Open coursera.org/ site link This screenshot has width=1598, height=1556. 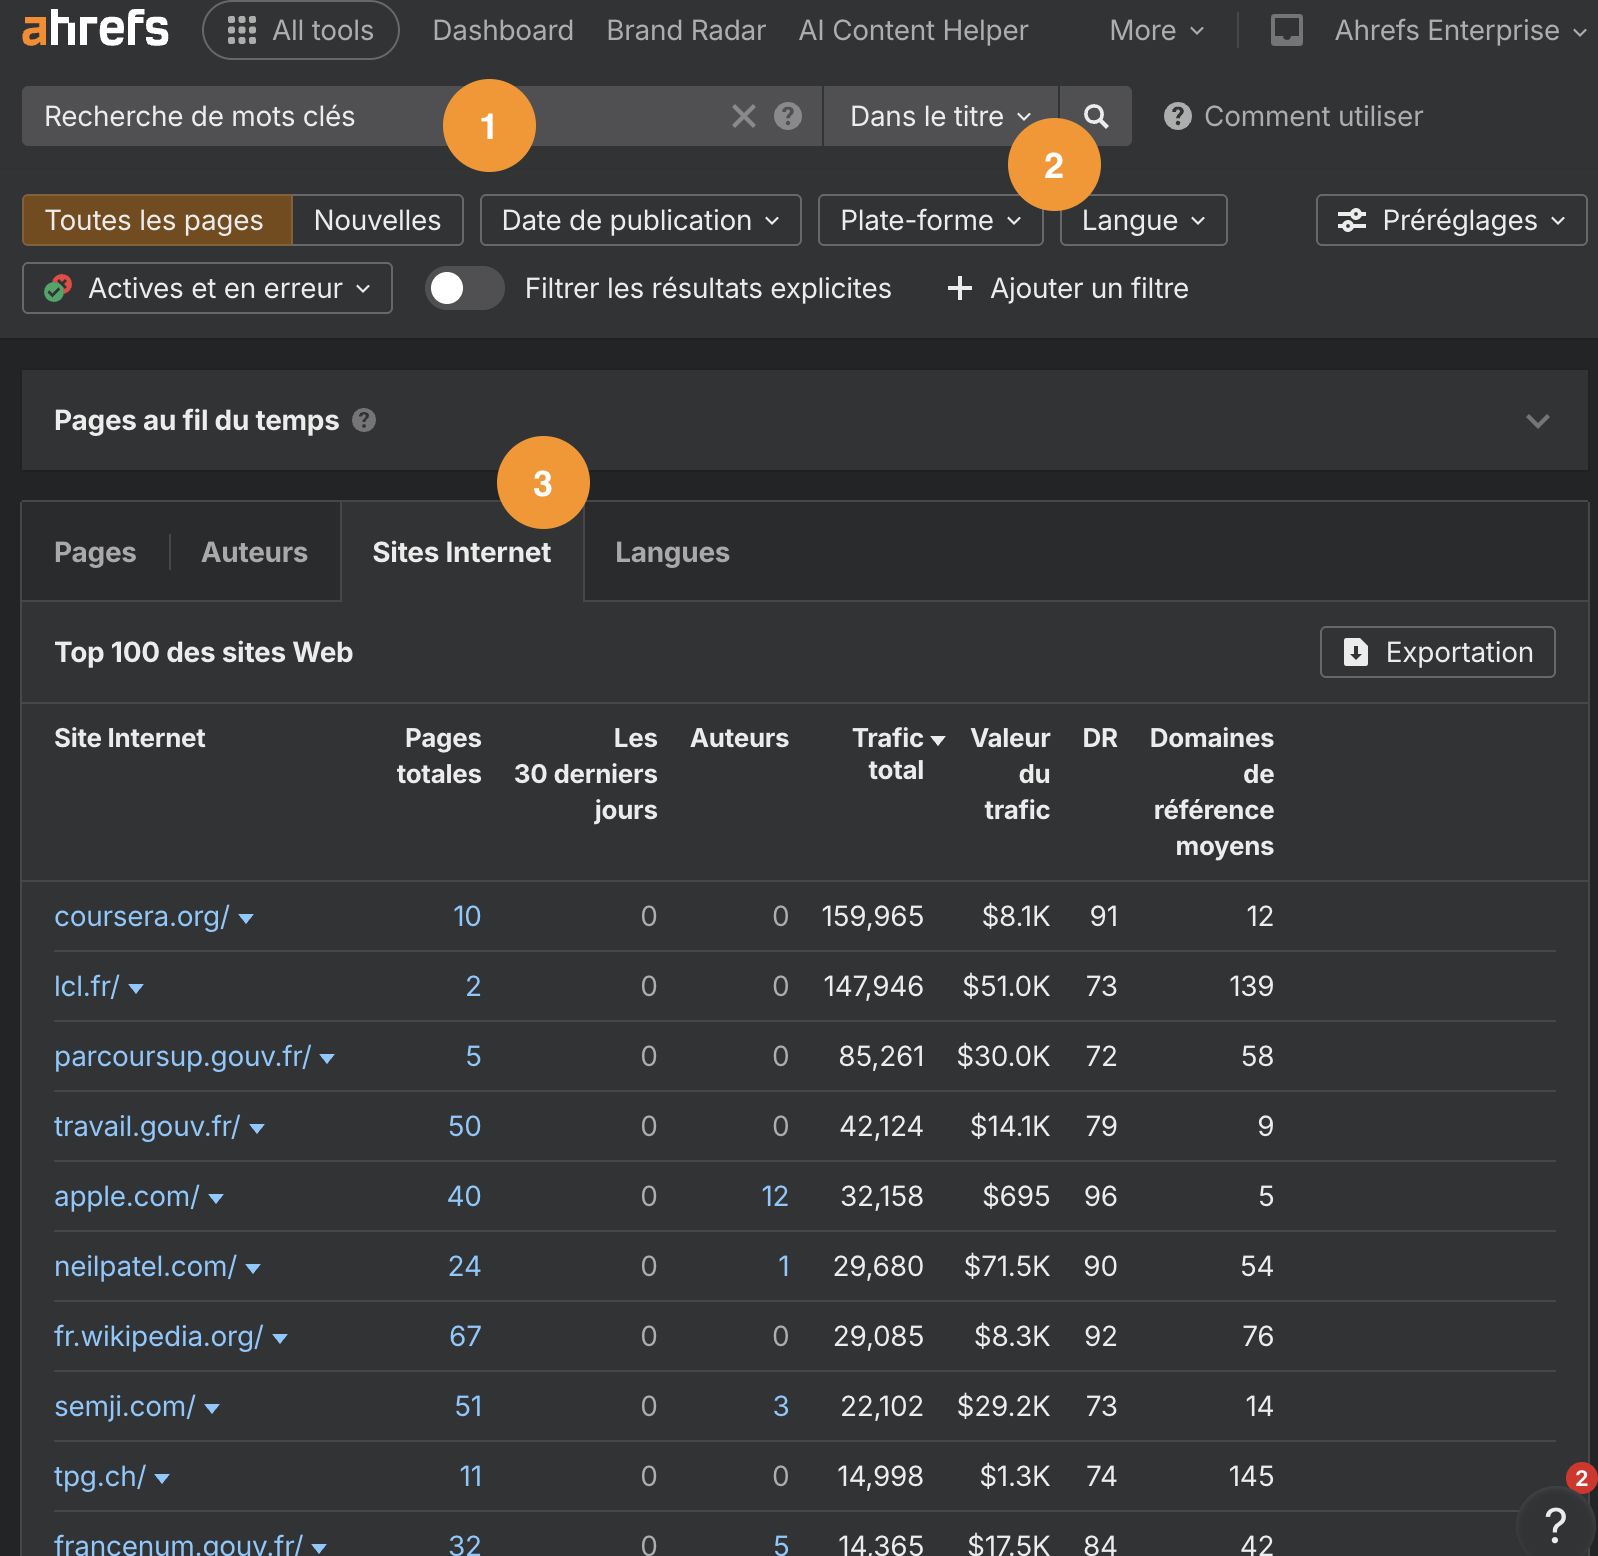(142, 916)
